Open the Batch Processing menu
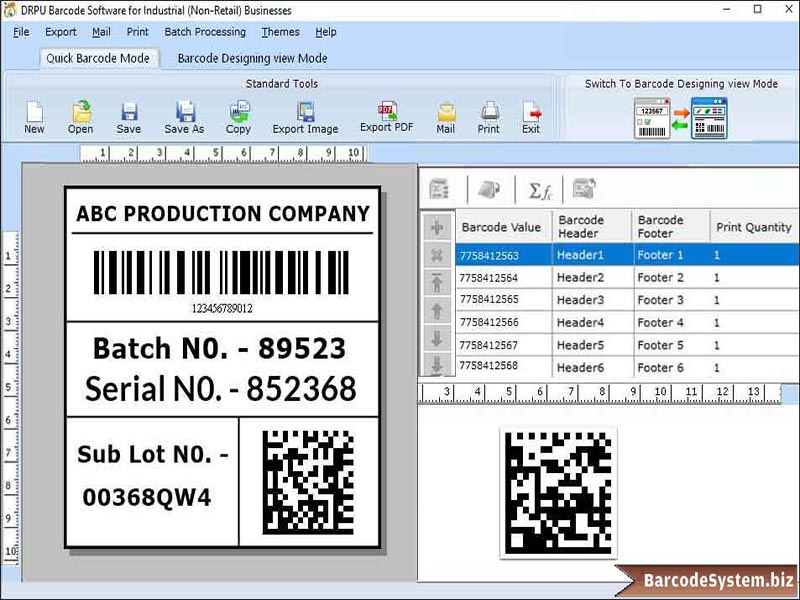800x600 pixels. pyautogui.click(x=204, y=32)
